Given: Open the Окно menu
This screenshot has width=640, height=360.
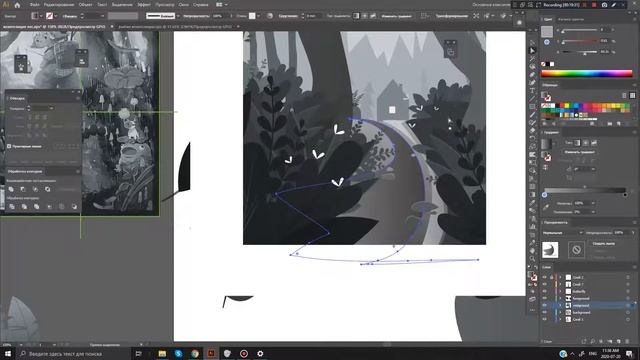Looking at the screenshot, I should tap(184, 5).
